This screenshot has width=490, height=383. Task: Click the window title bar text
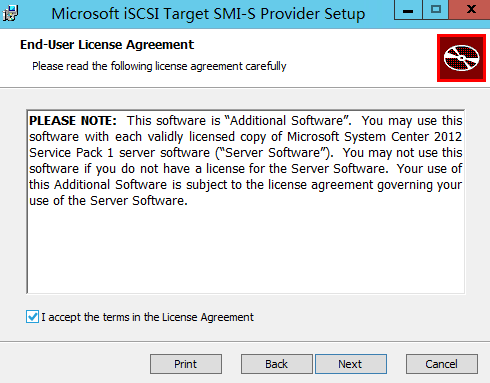[x=208, y=14]
